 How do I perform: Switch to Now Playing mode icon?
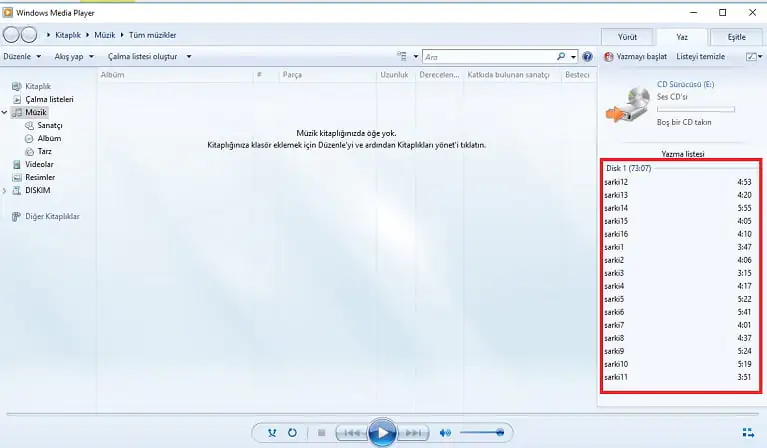[748, 432]
